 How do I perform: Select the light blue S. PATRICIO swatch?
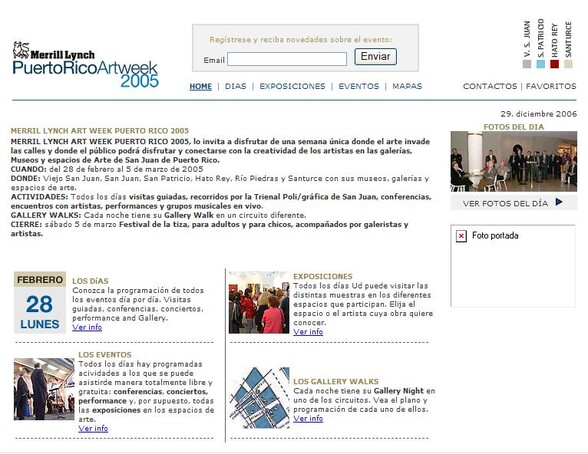(540, 64)
